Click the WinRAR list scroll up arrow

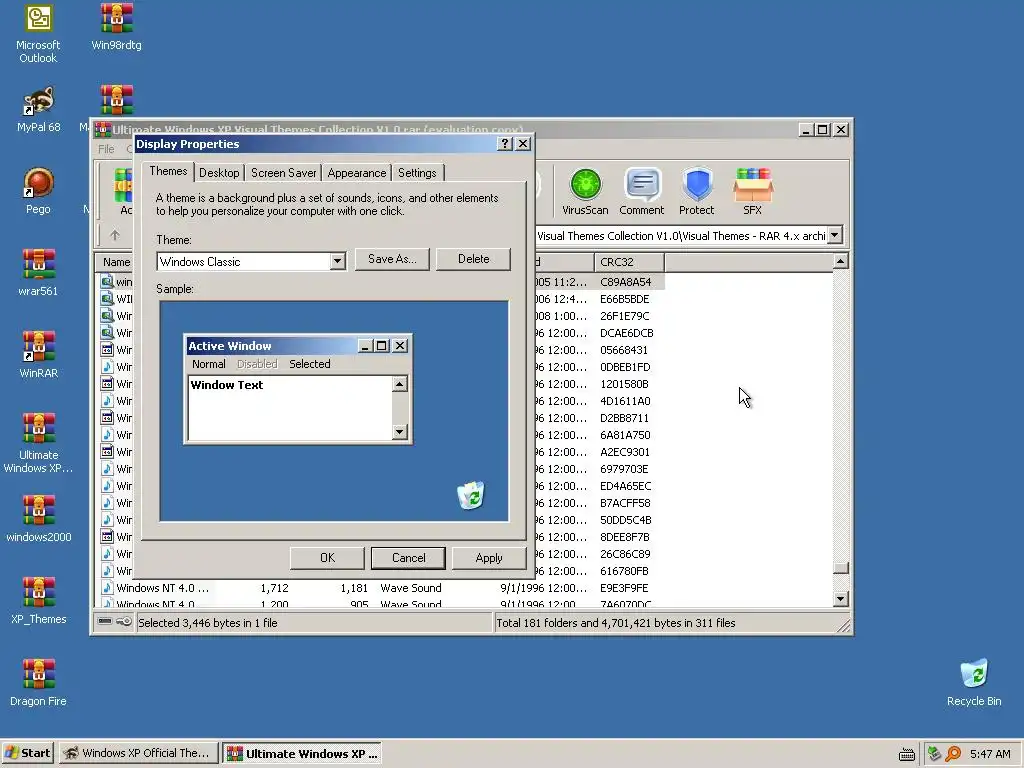(x=840, y=262)
